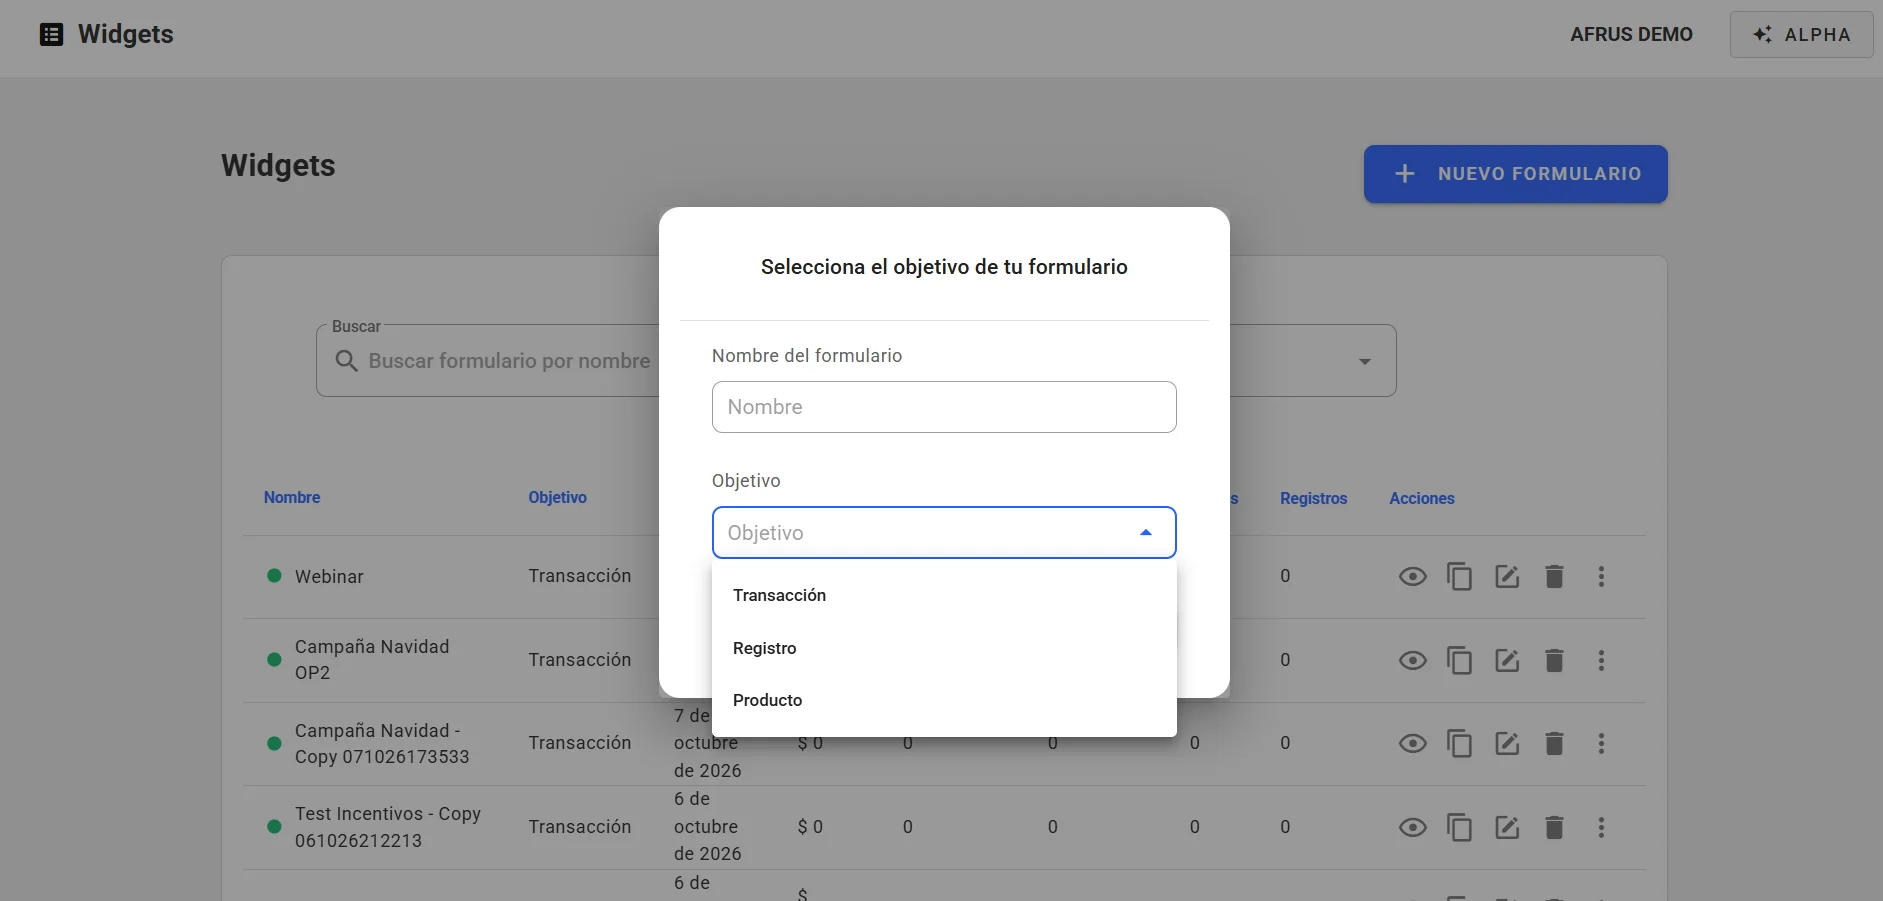The image size is (1883, 901).
Task: Duplicate Campaña Navidad - Copy form
Action: click(x=1459, y=743)
